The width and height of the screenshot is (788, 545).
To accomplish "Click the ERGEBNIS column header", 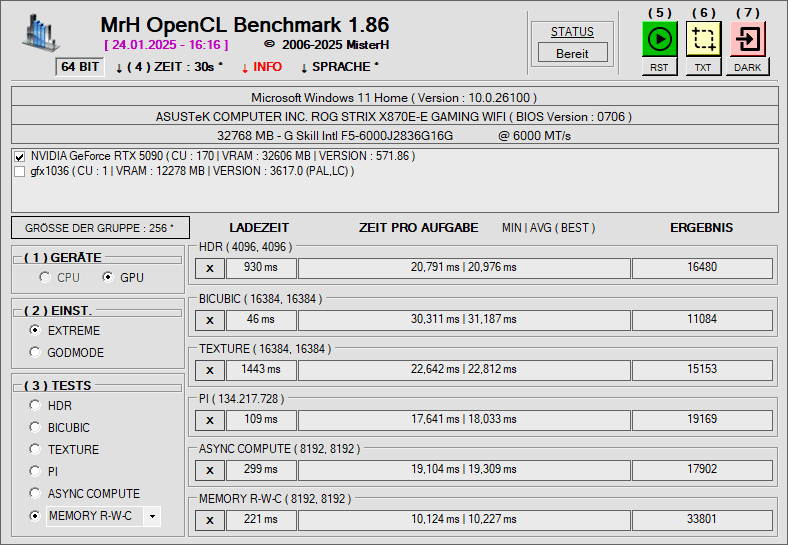I will tap(702, 228).
